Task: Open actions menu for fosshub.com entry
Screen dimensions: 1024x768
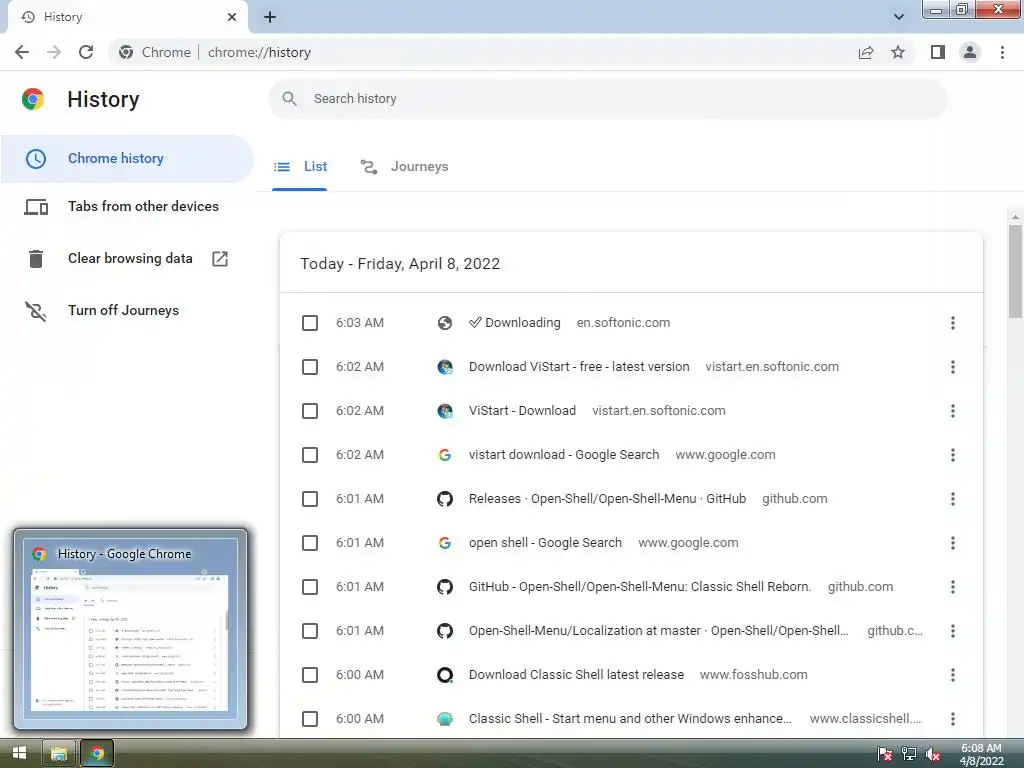Action: tap(953, 675)
